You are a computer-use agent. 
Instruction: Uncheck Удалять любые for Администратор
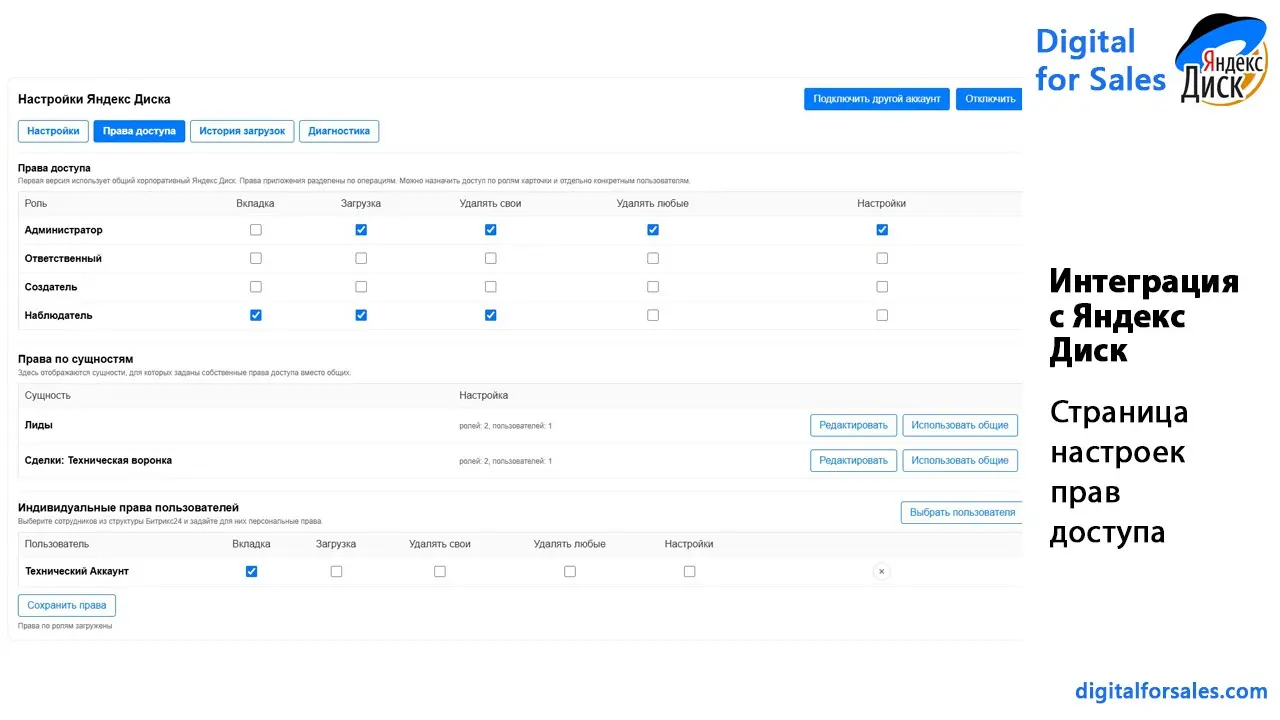(653, 230)
